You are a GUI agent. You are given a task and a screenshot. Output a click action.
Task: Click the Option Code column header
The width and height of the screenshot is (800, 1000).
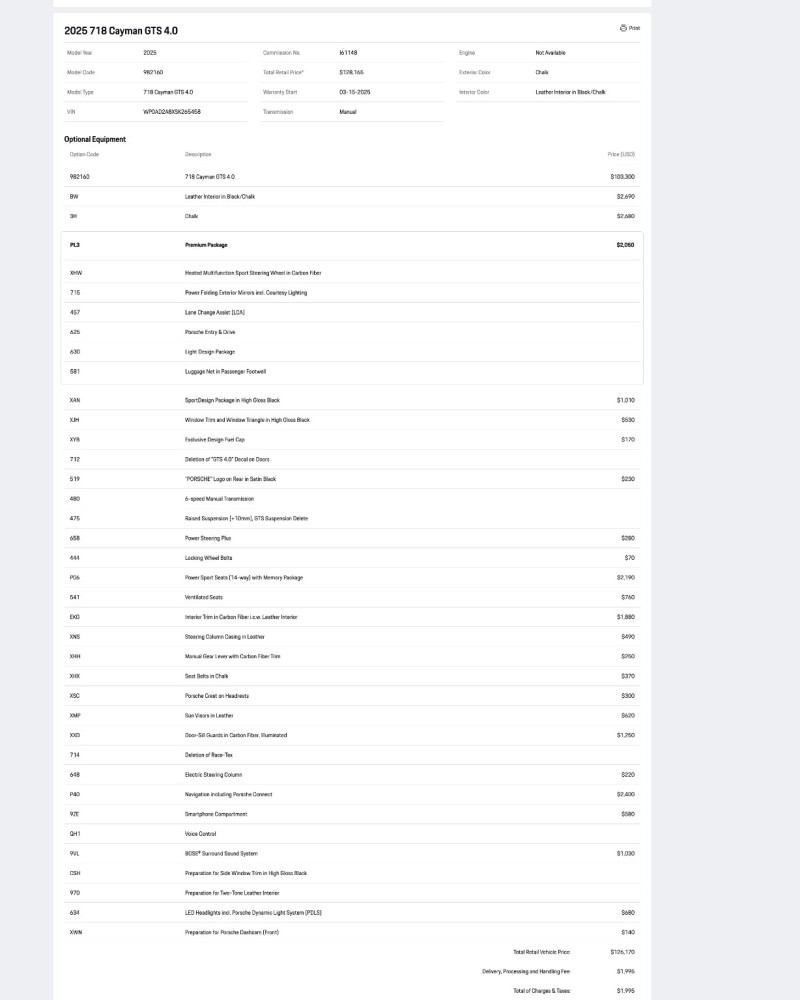coord(84,155)
